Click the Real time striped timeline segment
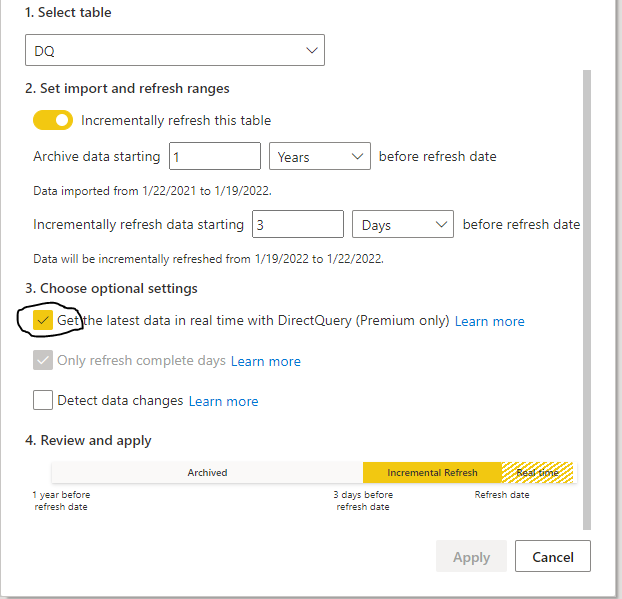 coord(538,473)
